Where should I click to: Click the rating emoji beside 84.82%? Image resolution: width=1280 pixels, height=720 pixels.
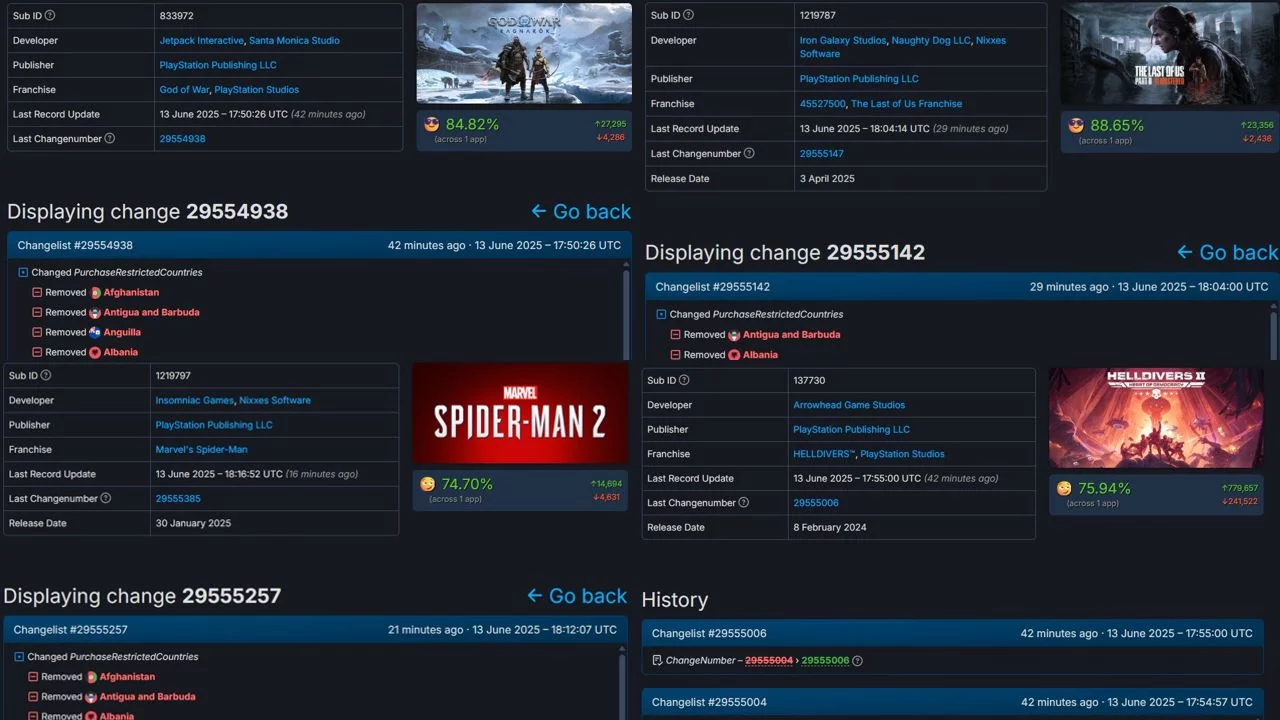coord(433,125)
